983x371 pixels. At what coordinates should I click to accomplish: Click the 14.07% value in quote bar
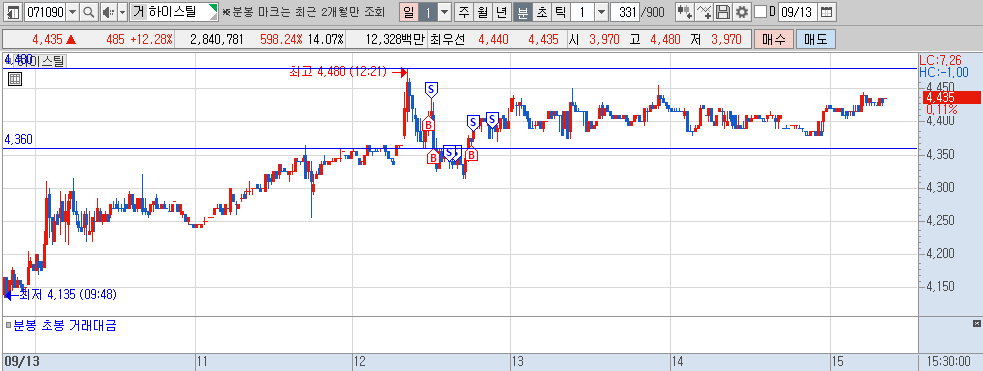tap(326, 39)
